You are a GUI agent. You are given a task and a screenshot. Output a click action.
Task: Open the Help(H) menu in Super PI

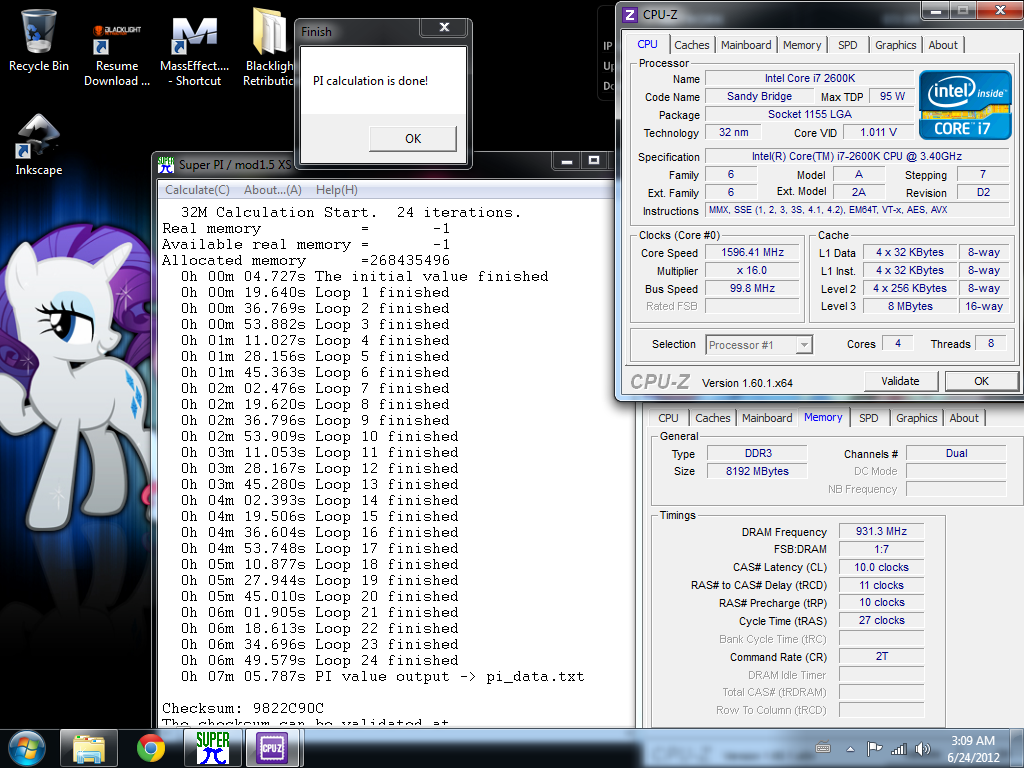click(336, 190)
